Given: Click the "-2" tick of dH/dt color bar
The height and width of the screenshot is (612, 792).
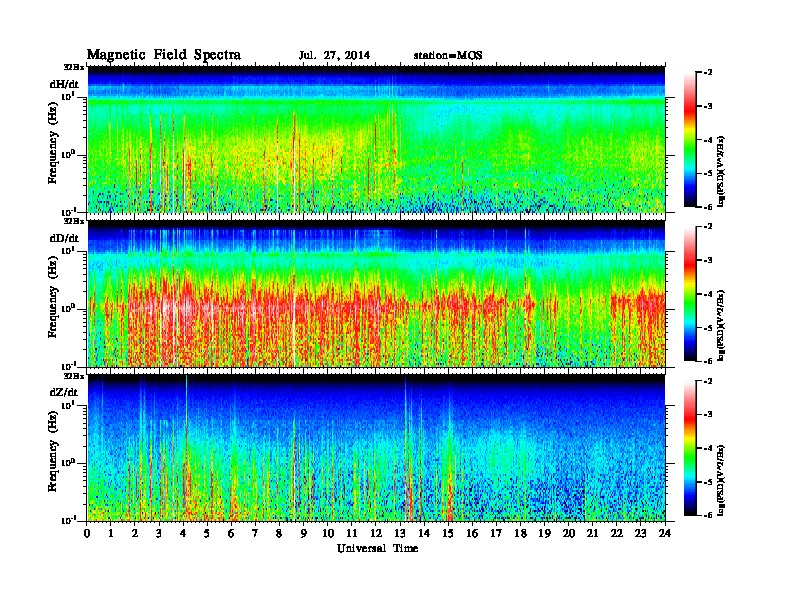Looking at the screenshot, I should tap(708, 73).
